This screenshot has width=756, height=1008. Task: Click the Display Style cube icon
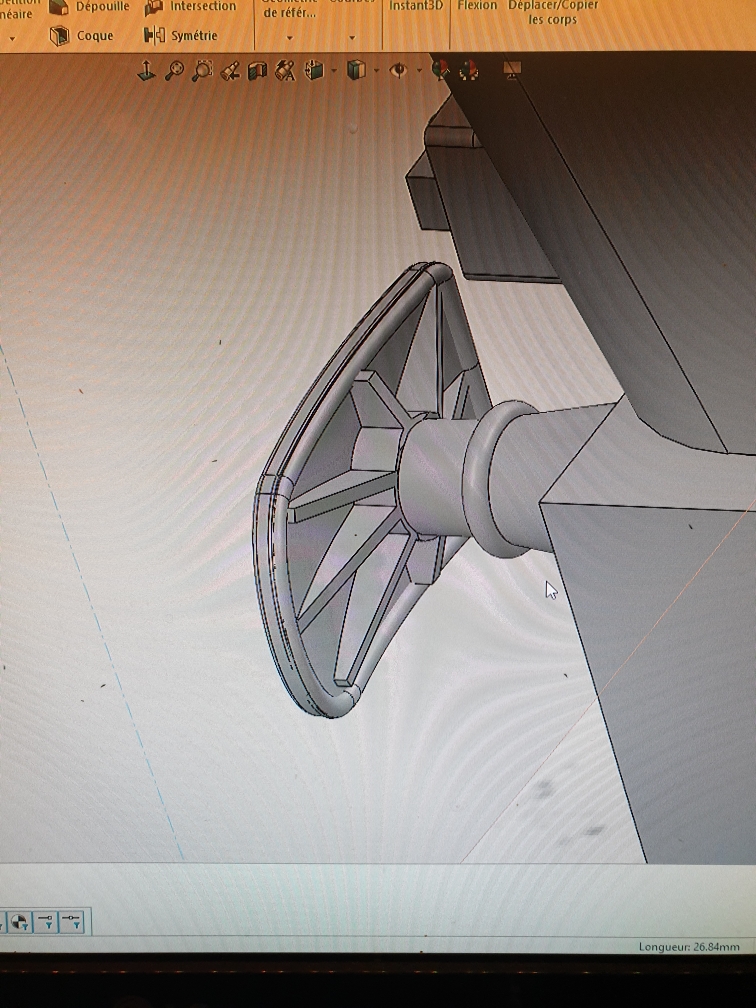tap(356, 69)
